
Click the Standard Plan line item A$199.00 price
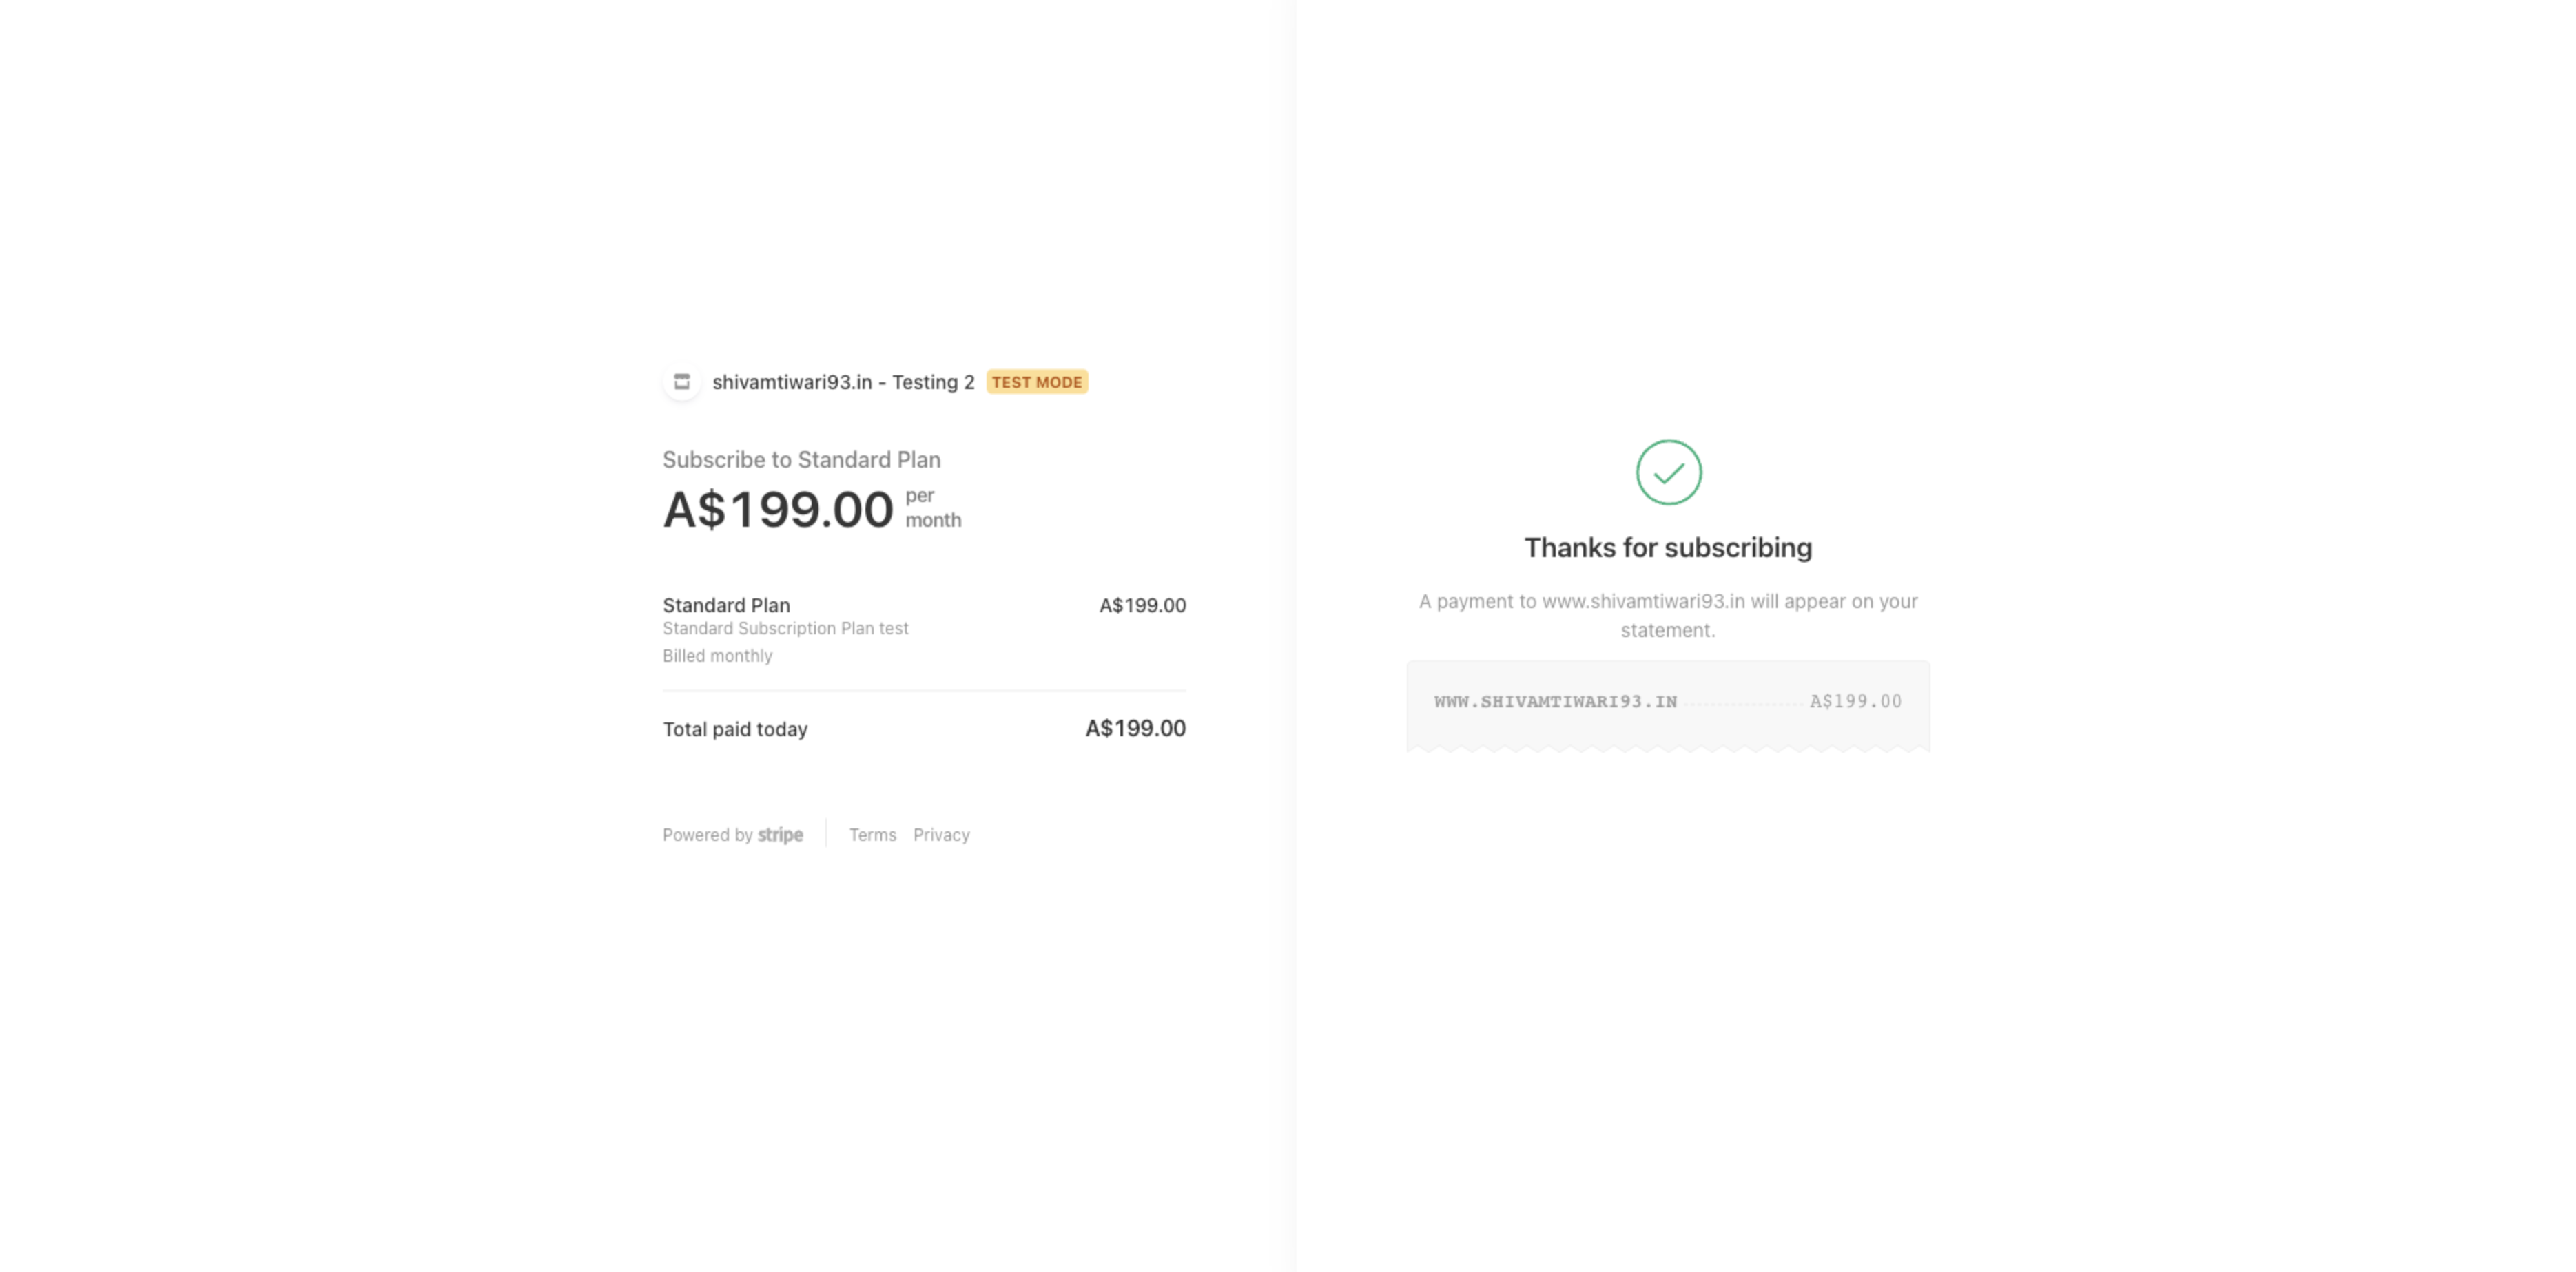click(x=1142, y=605)
